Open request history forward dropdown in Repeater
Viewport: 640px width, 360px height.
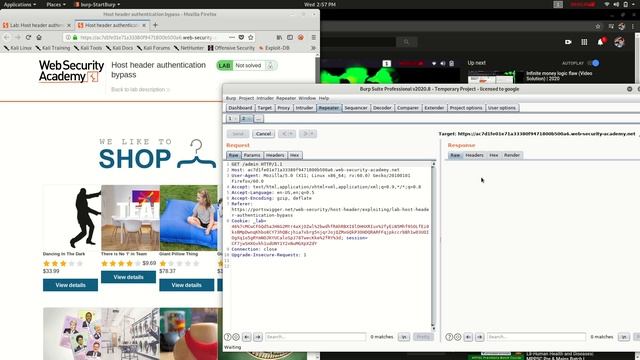point(308,133)
